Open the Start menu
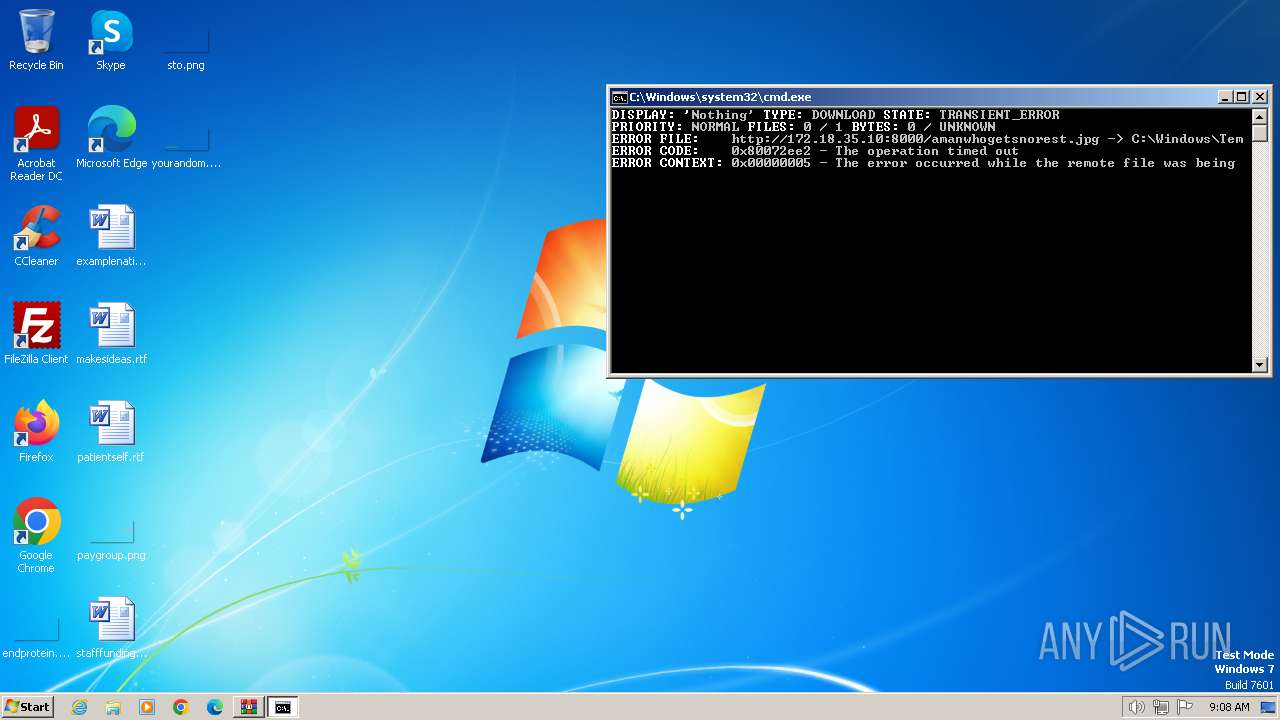This screenshot has width=1280, height=720. pyautogui.click(x=28, y=707)
